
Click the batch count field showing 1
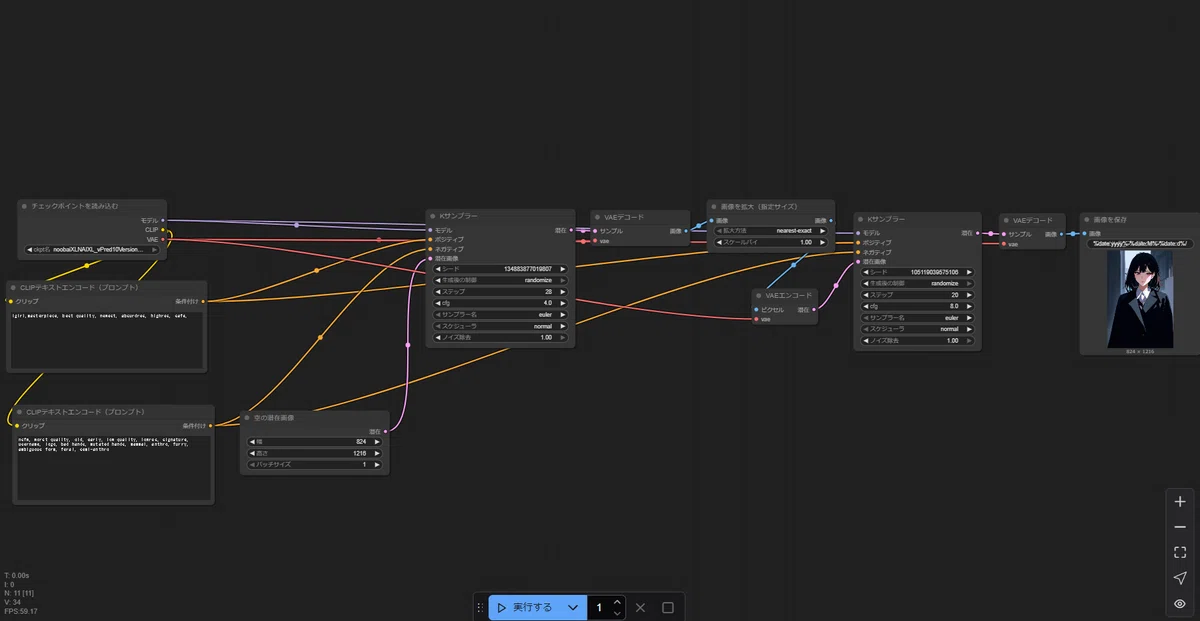point(599,607)
